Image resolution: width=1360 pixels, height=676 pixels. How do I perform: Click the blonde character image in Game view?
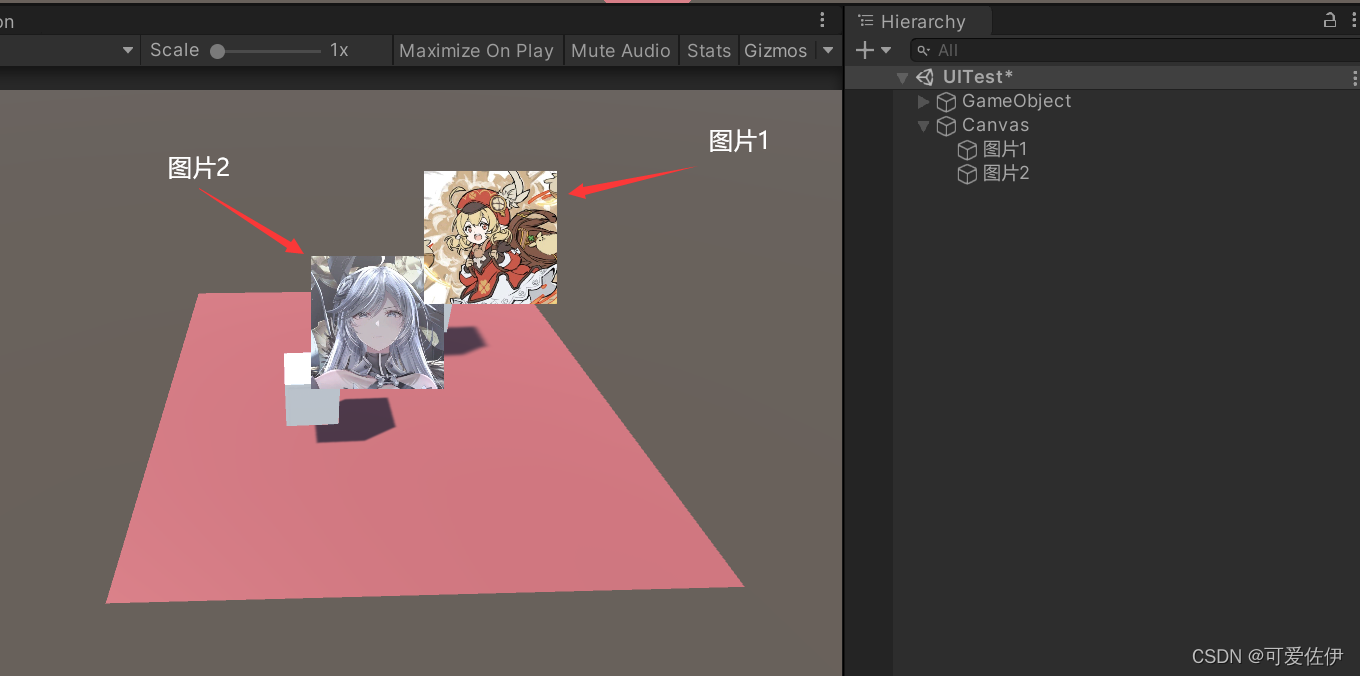tap(490, 237)
